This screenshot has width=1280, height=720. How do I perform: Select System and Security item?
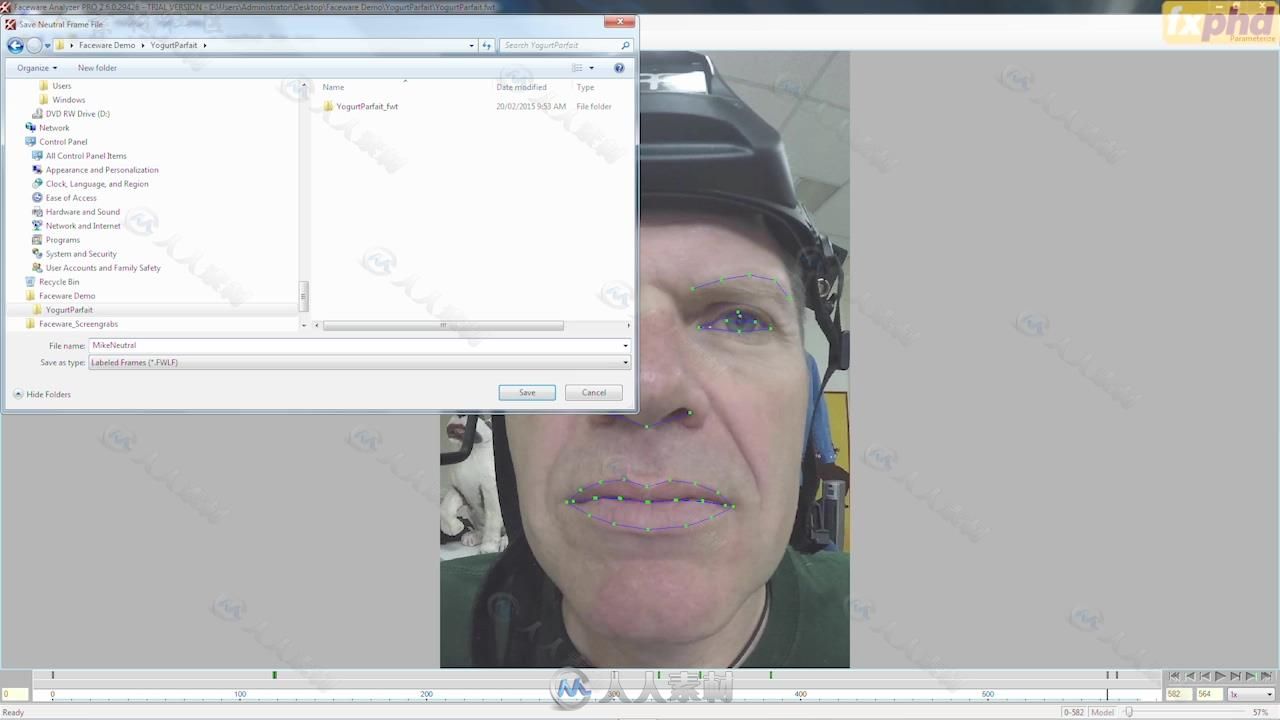(81, 254)
